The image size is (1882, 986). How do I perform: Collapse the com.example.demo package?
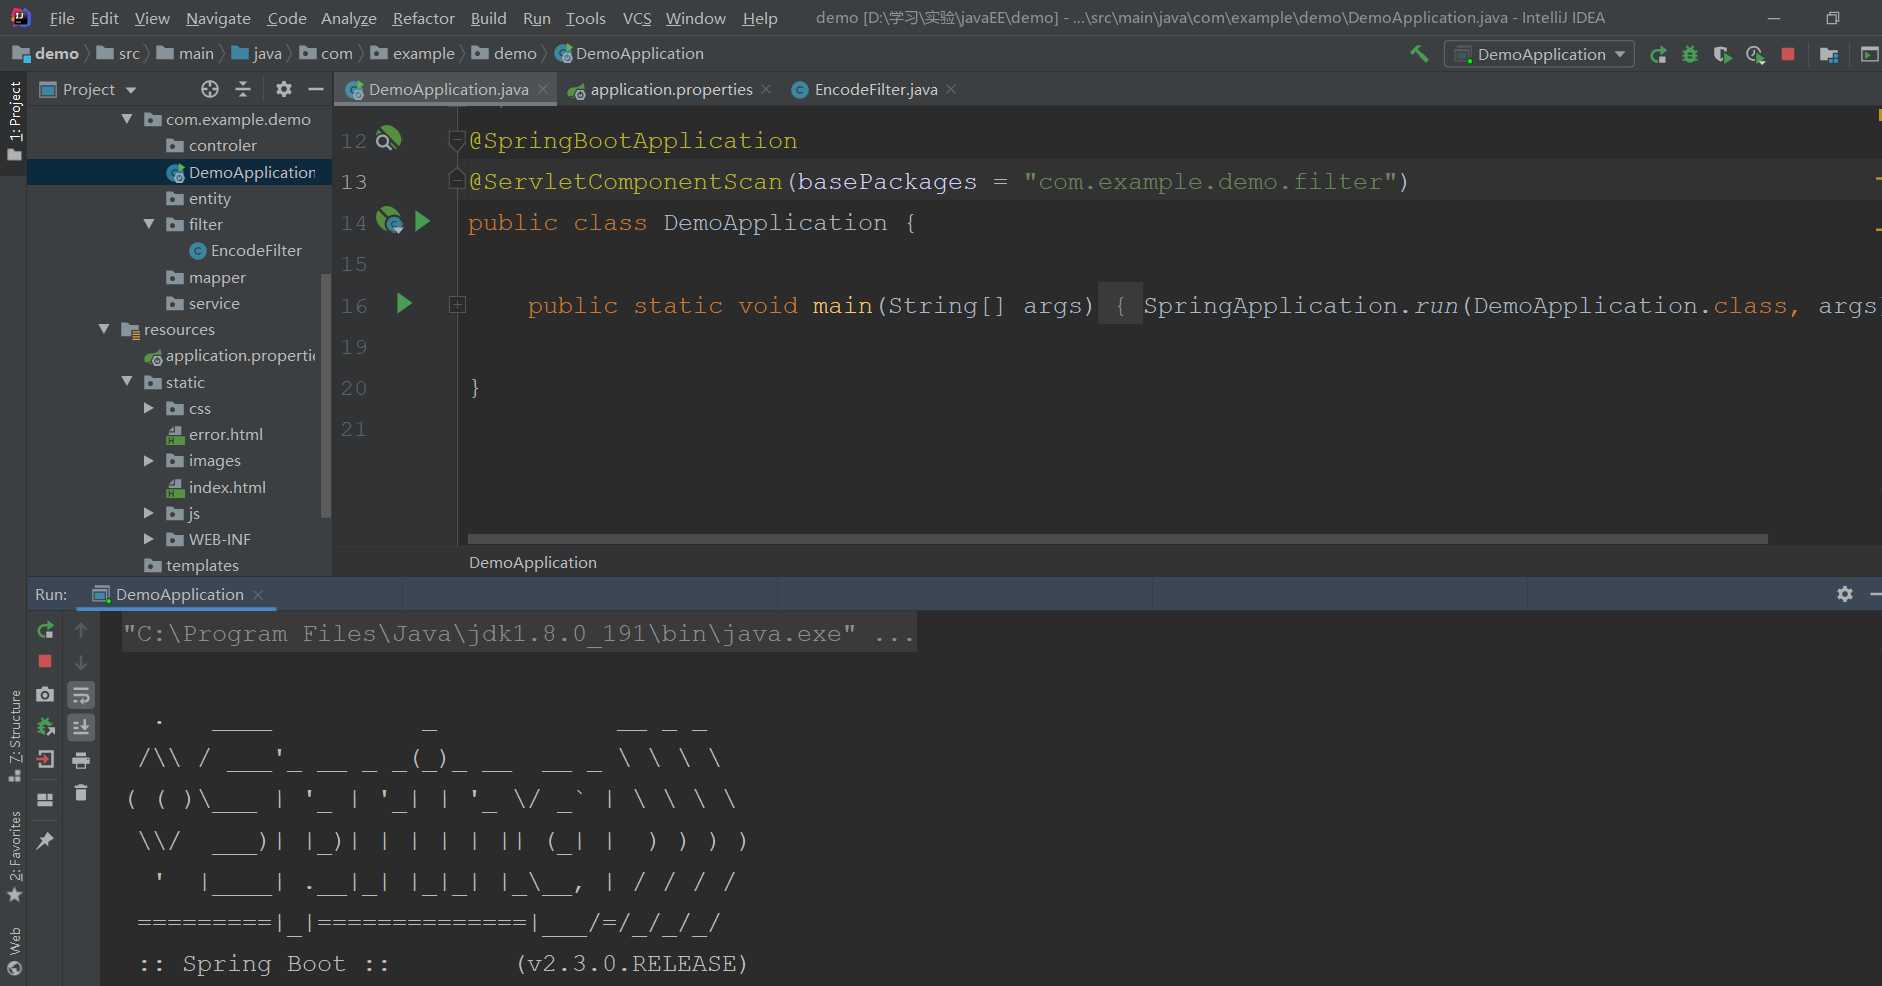pyautogui.click(x=127, y=119)
